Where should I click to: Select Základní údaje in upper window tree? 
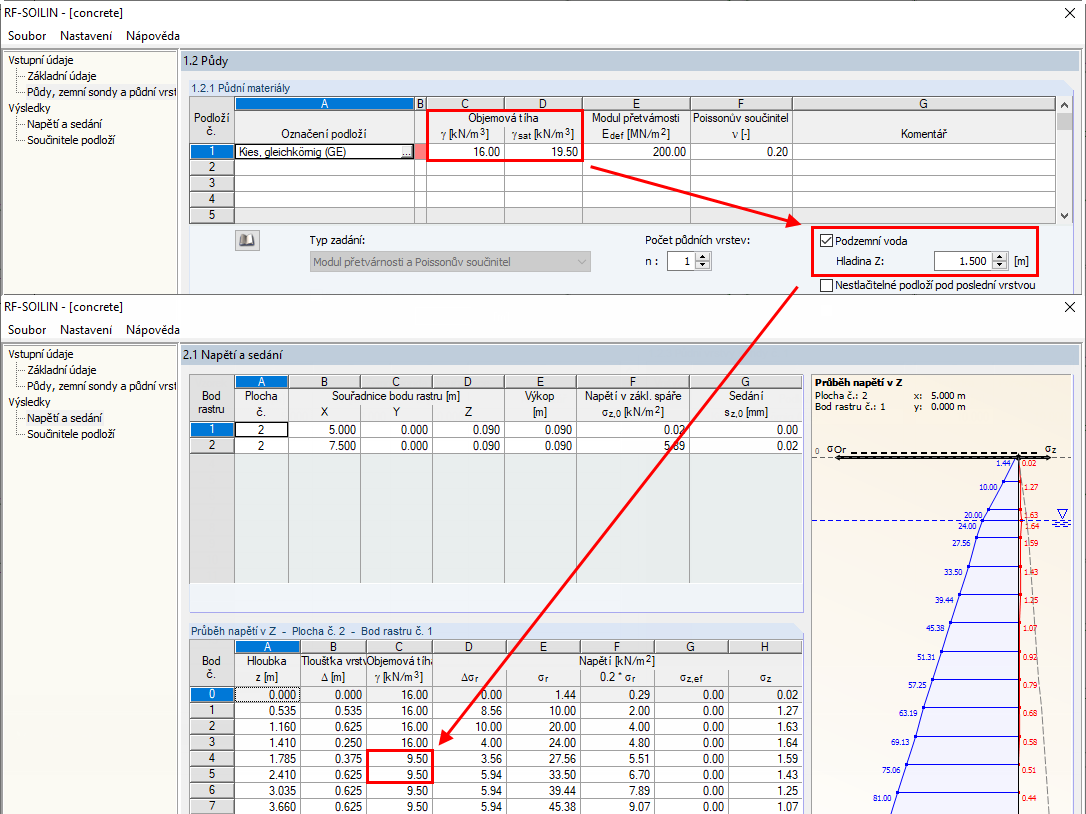(61, 76)
